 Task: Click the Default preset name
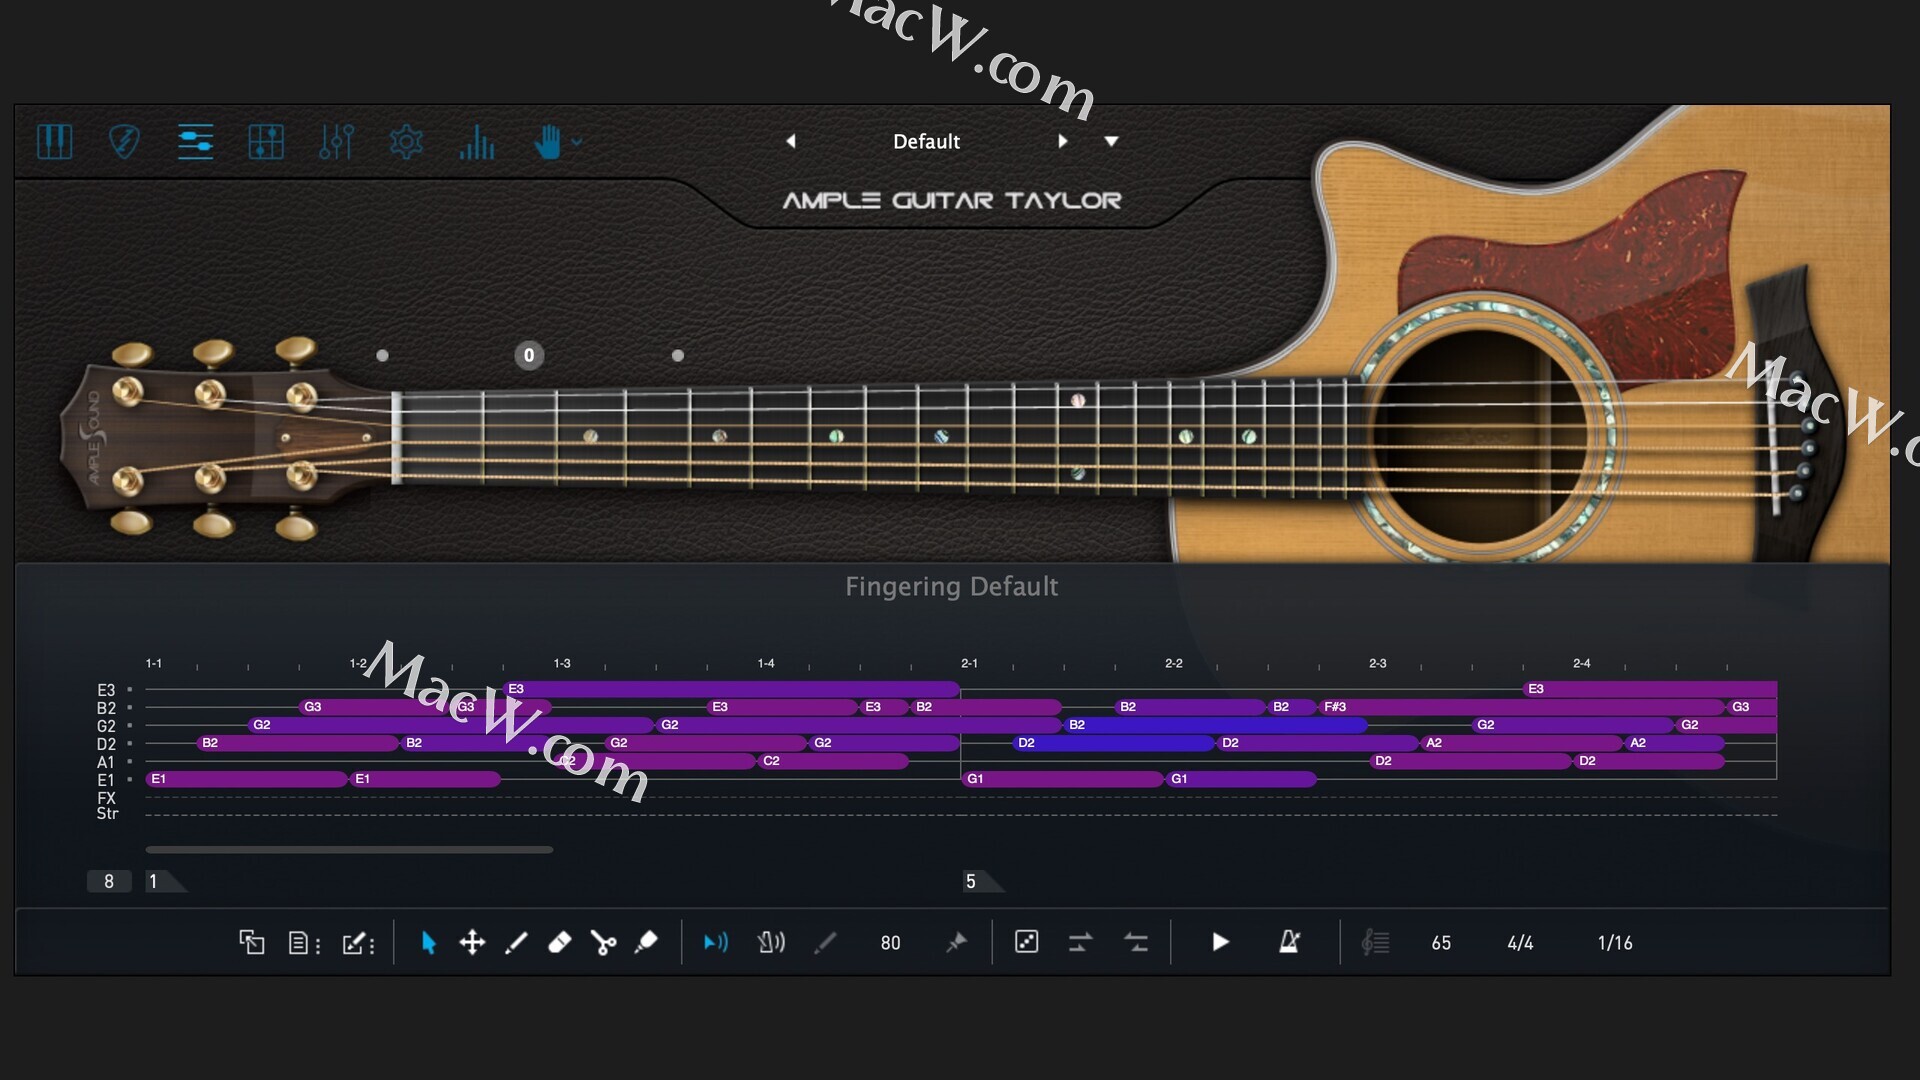click(x=926, y=141)
